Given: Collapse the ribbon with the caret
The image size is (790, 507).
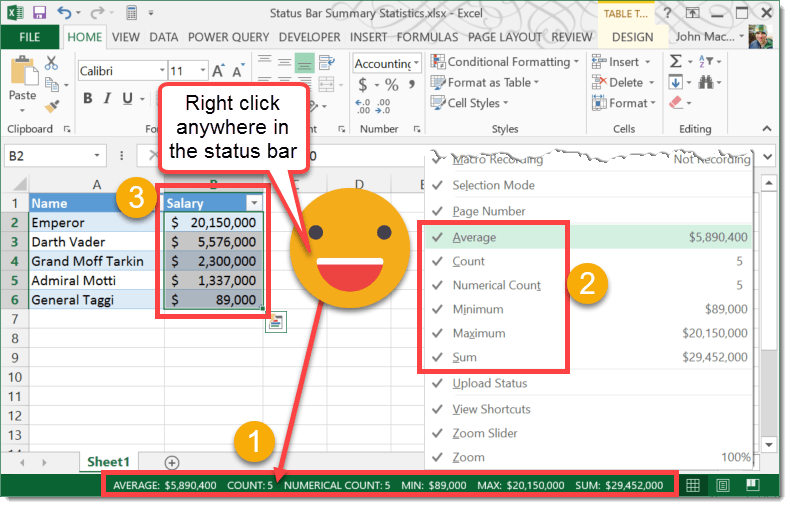Looking at the screenshot, I should [767, 129].
